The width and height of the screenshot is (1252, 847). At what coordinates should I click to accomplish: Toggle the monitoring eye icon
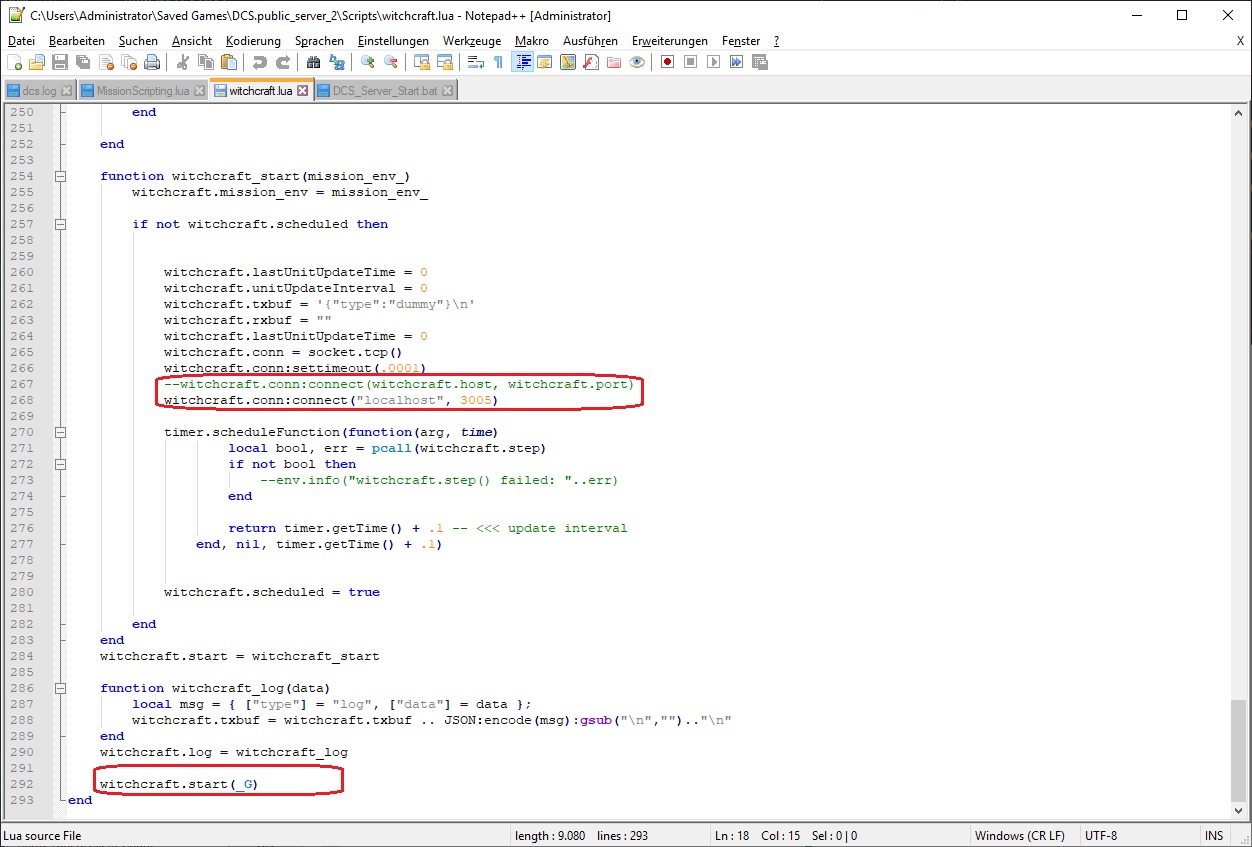pos(637,62)
